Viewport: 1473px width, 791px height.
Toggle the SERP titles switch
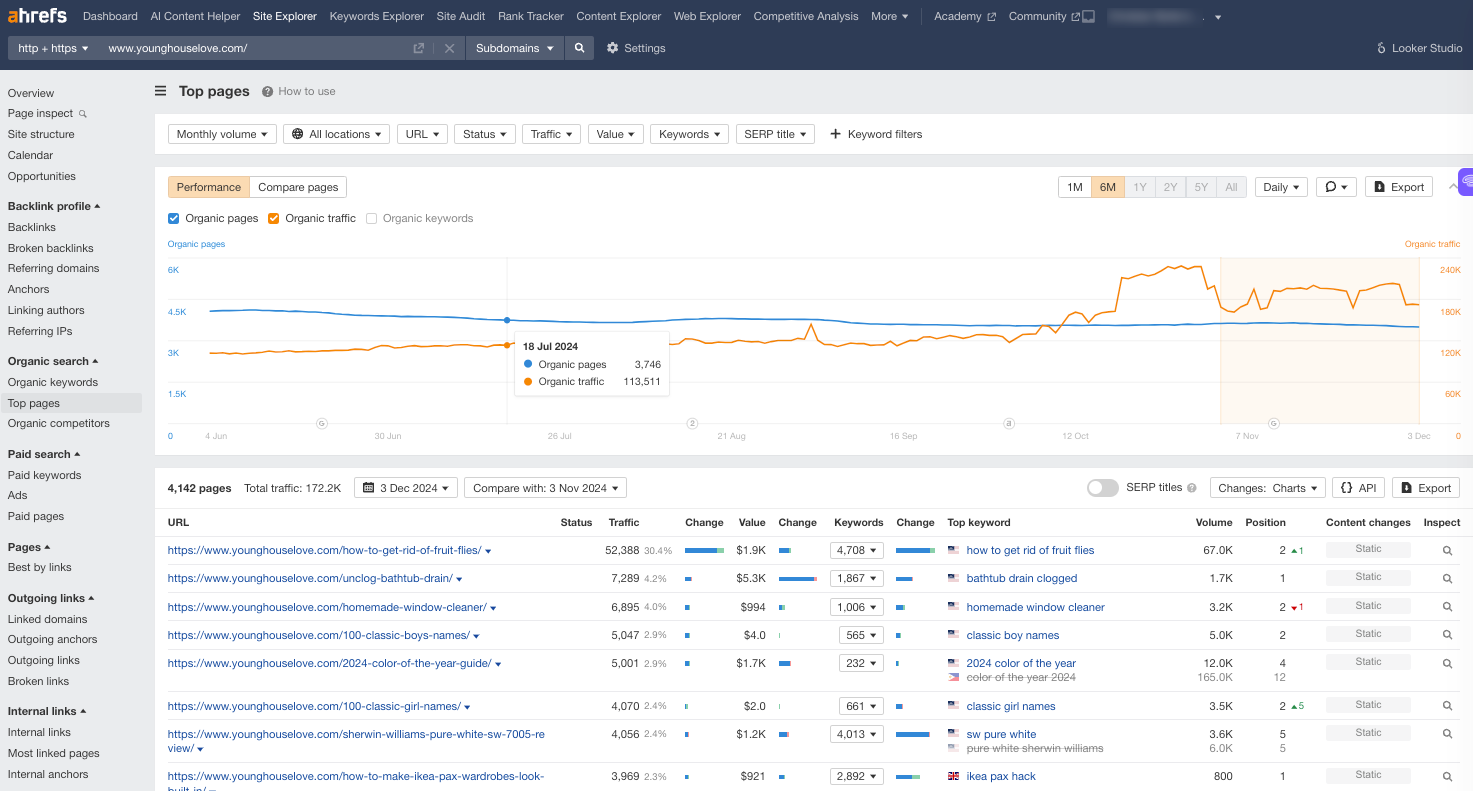click(x=1102, y=488)
